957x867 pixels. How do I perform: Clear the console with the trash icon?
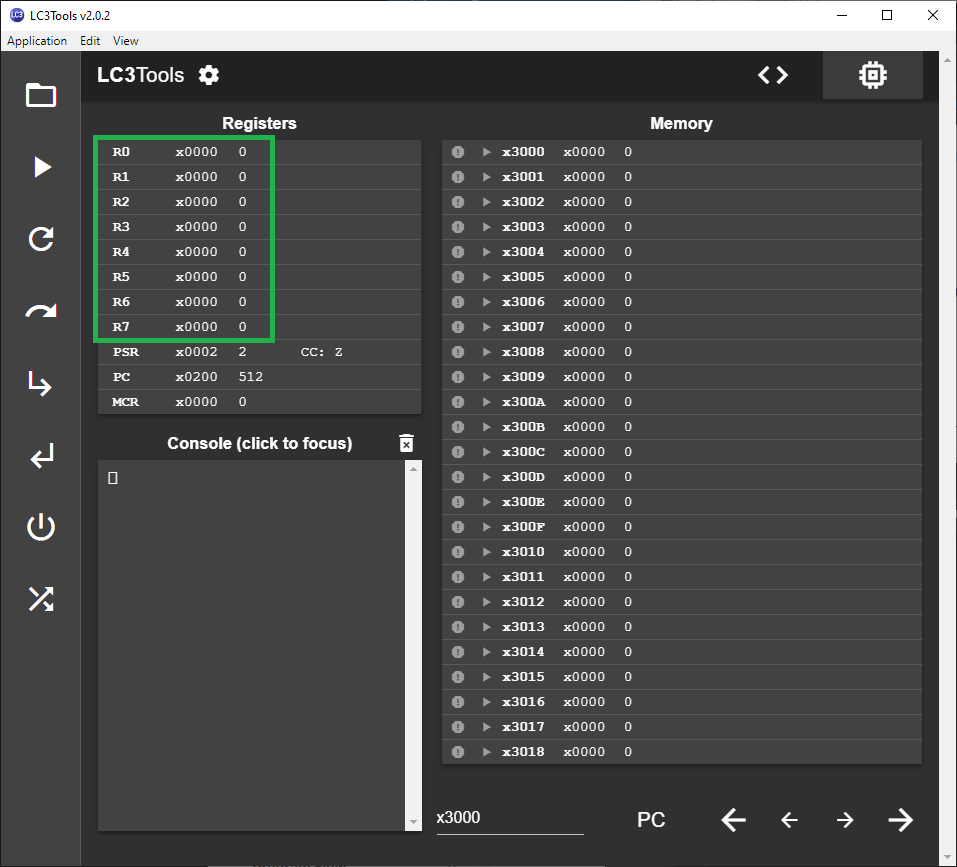pos(406,443)
